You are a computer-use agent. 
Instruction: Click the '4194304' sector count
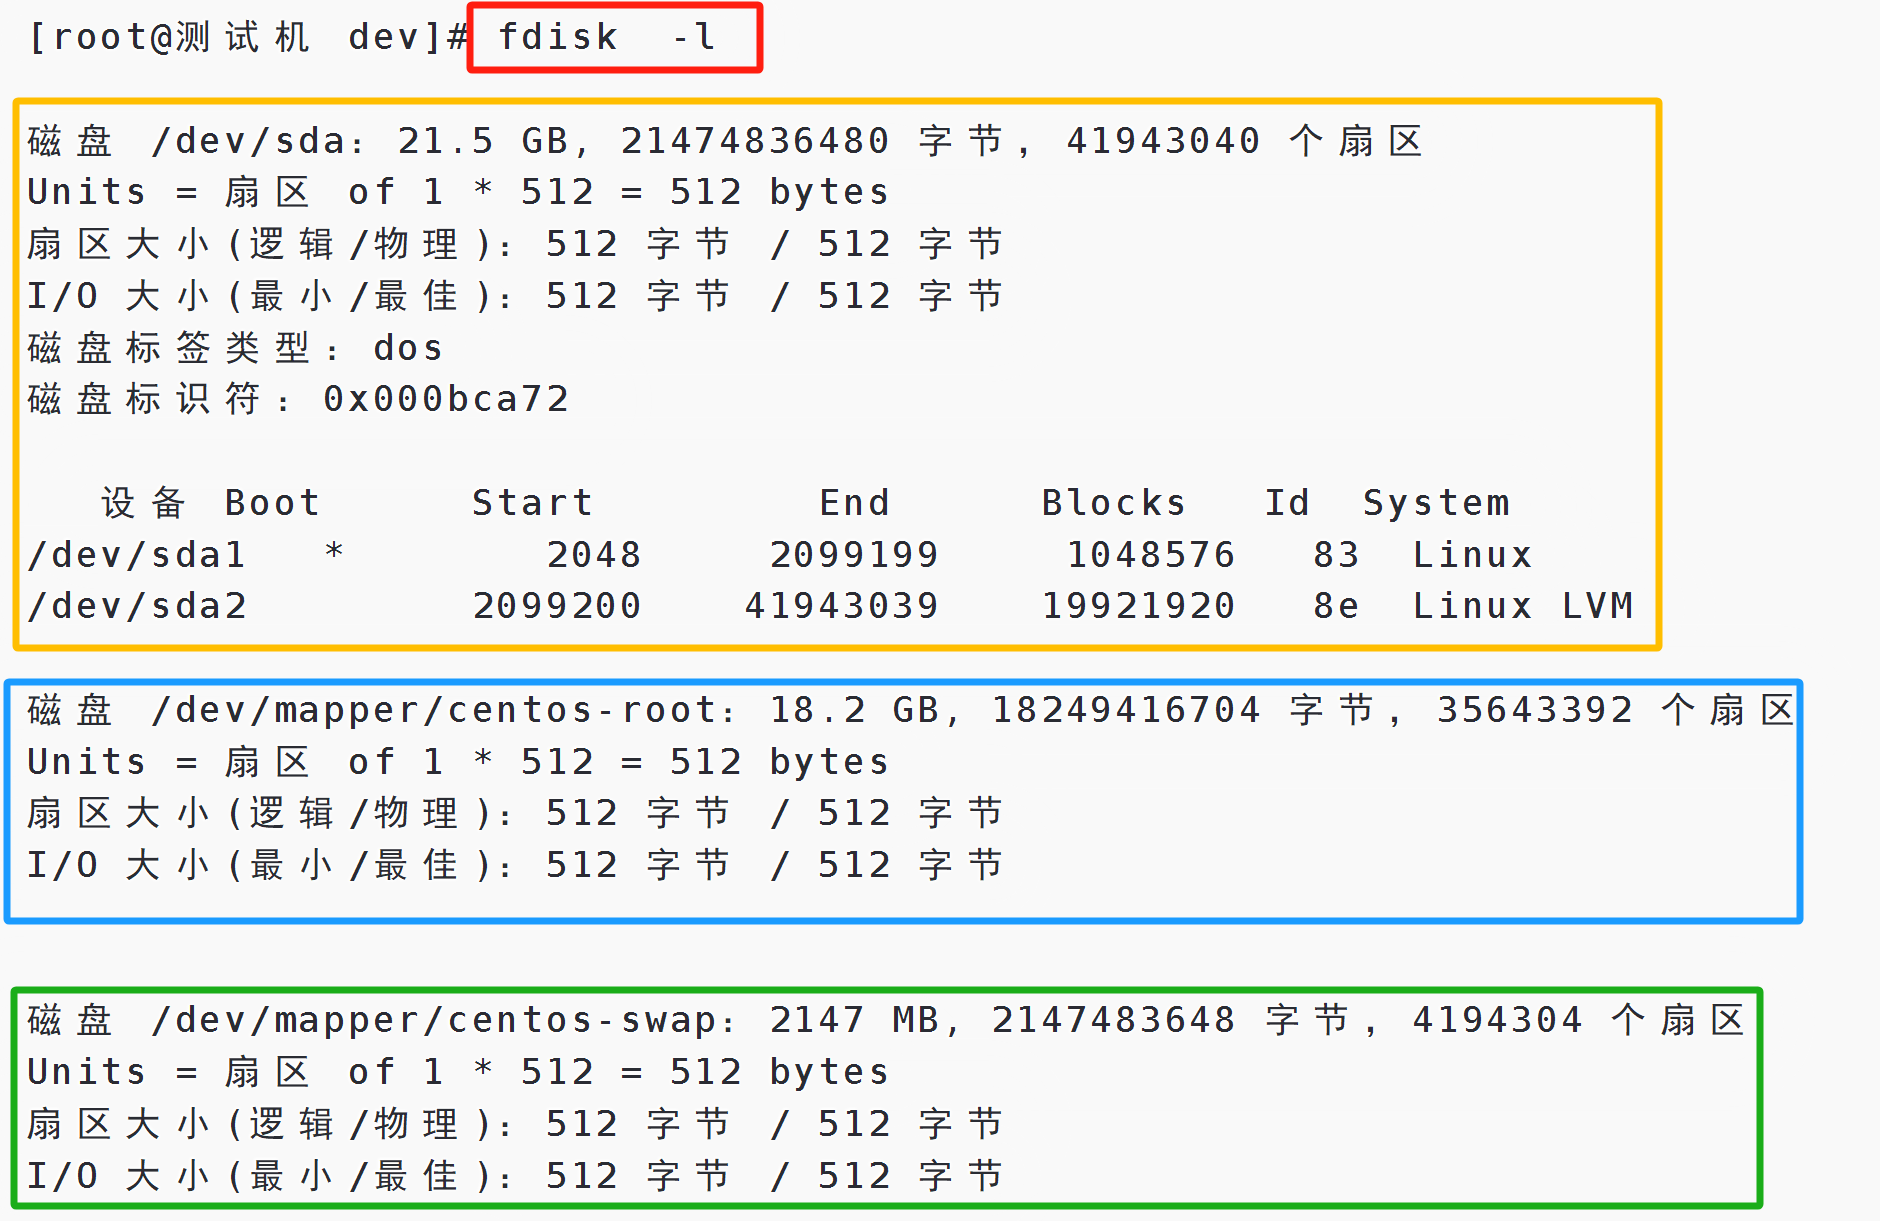1497,1021
